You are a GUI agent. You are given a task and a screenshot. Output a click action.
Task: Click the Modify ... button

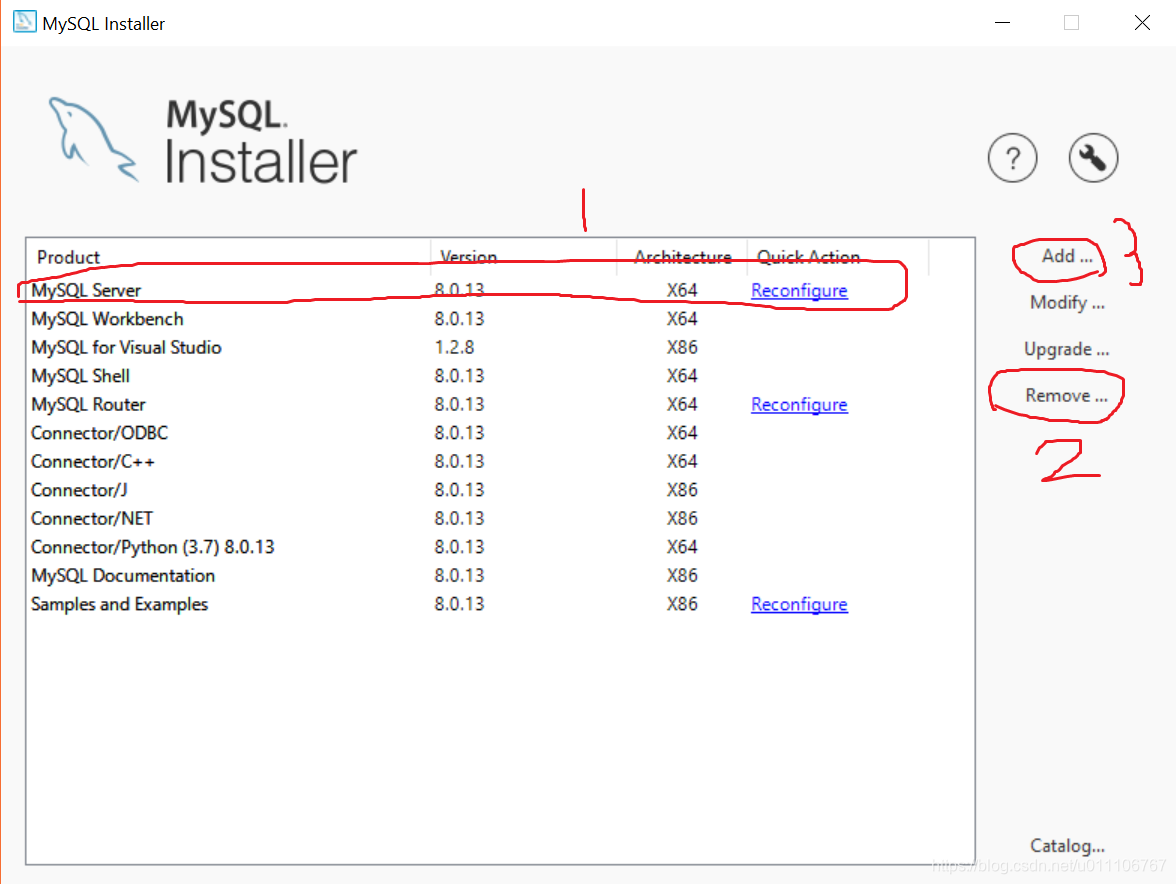(1066, 303)
